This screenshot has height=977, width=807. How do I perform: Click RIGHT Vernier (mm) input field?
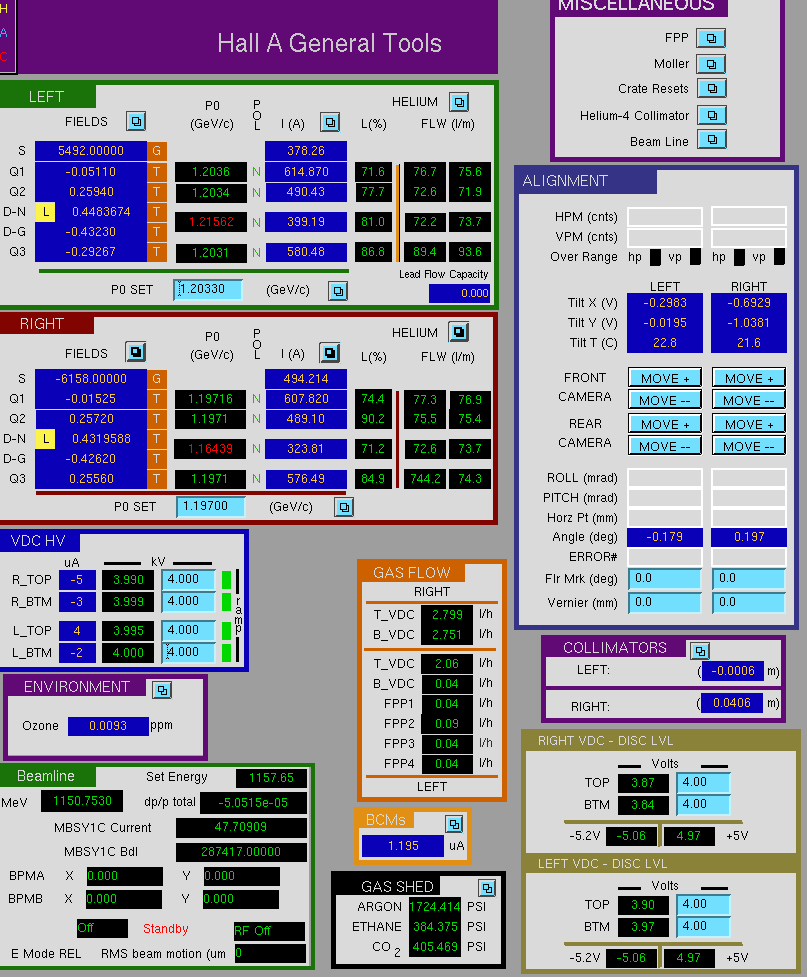[x=748, y=603]
